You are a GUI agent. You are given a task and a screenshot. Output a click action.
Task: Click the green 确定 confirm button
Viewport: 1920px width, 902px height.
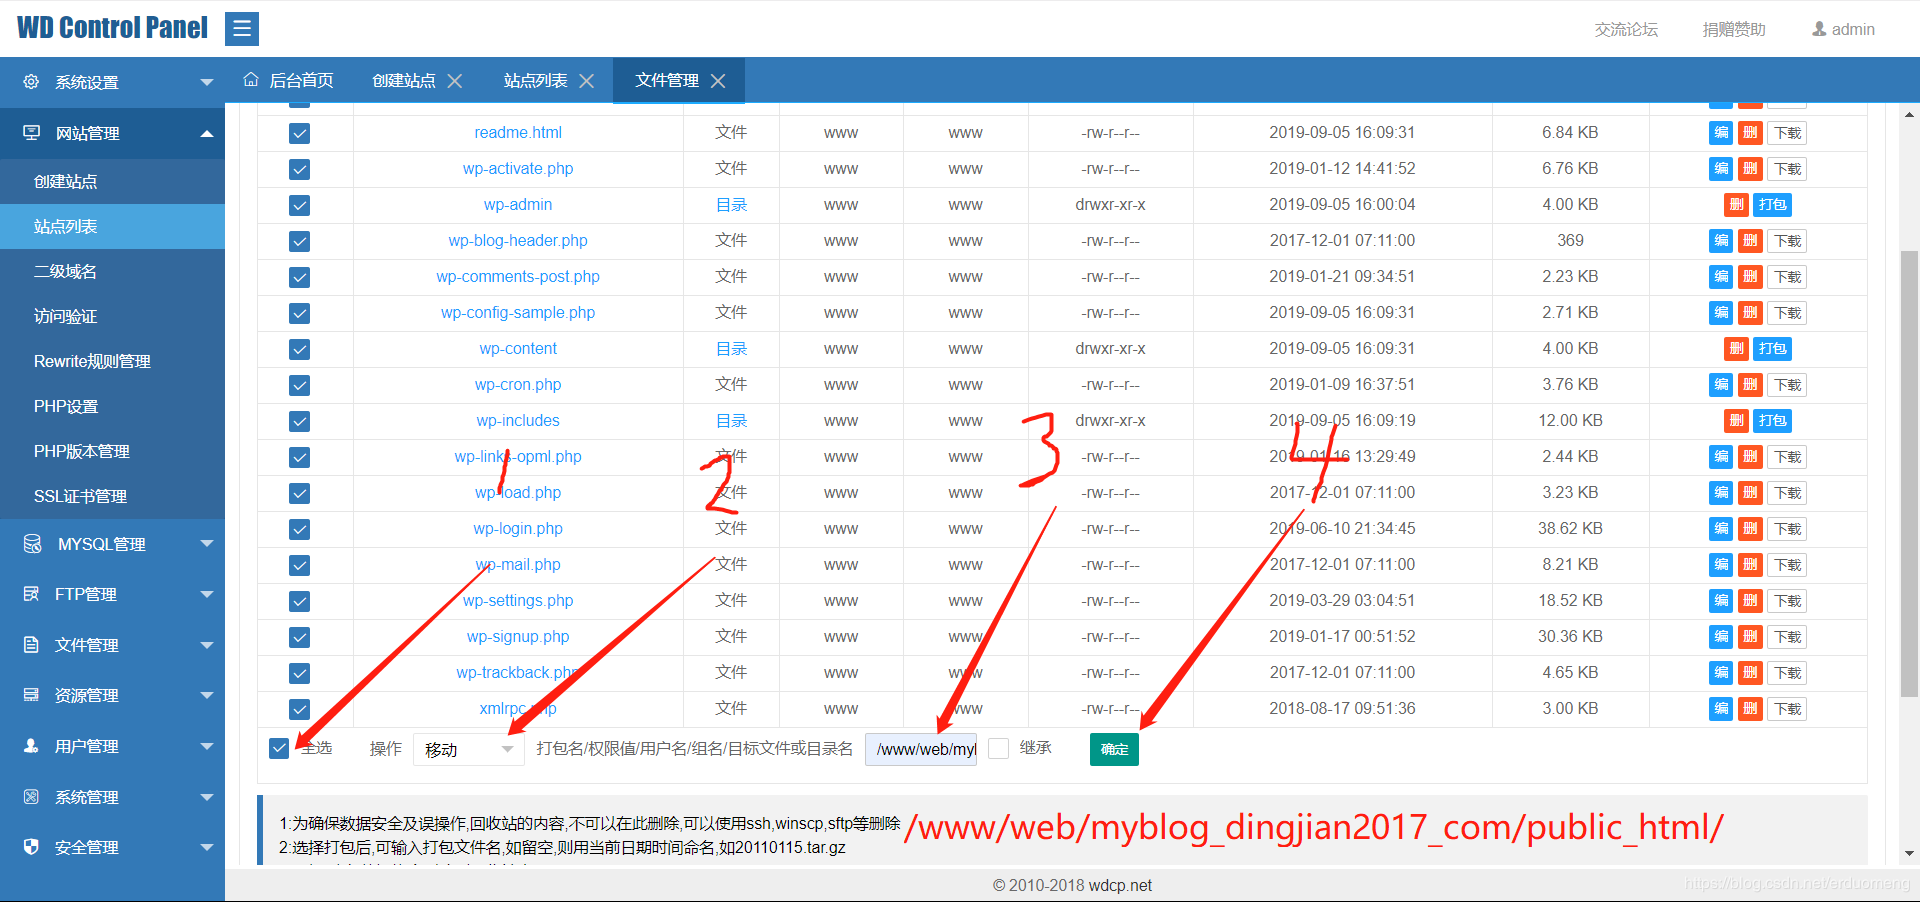1114,749
